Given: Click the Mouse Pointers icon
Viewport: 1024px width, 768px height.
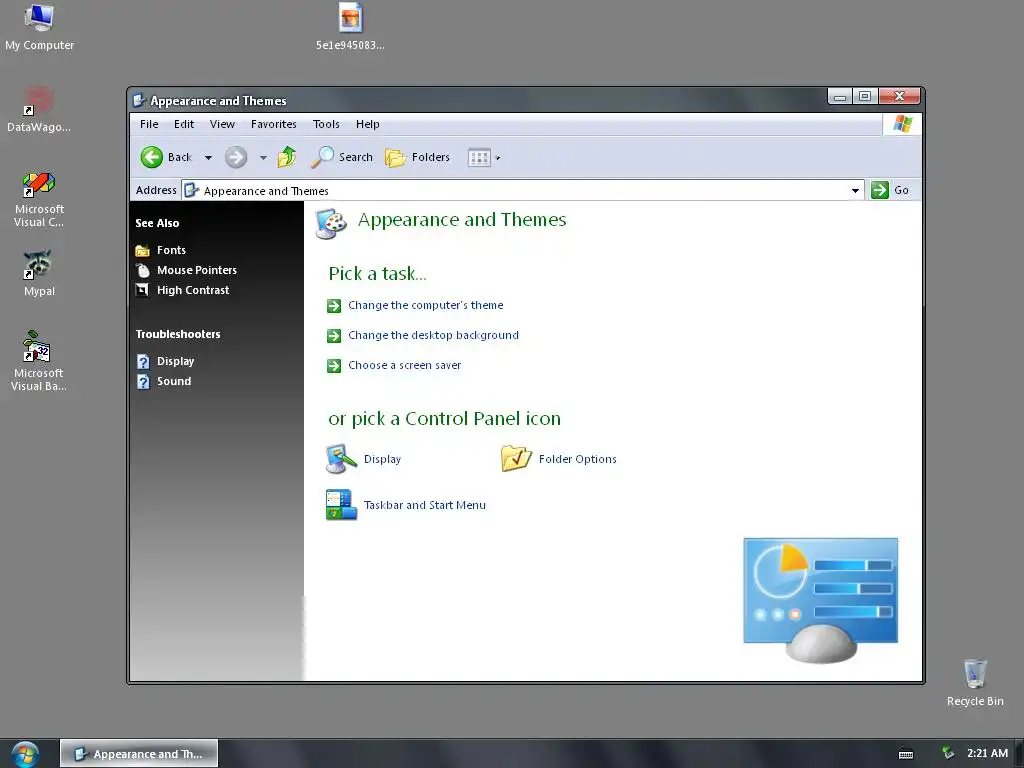Looking at the screenshot, I should point(142,270).
